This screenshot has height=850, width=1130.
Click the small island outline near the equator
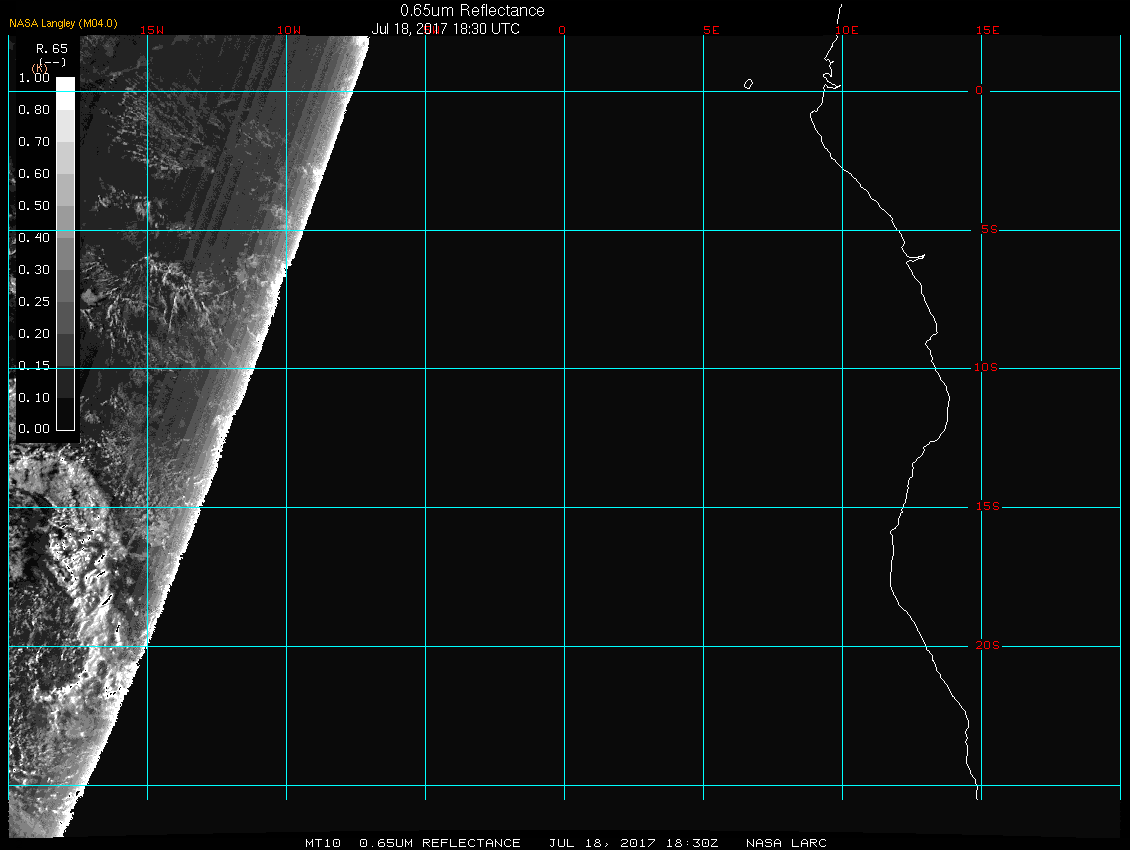point(748,85)
